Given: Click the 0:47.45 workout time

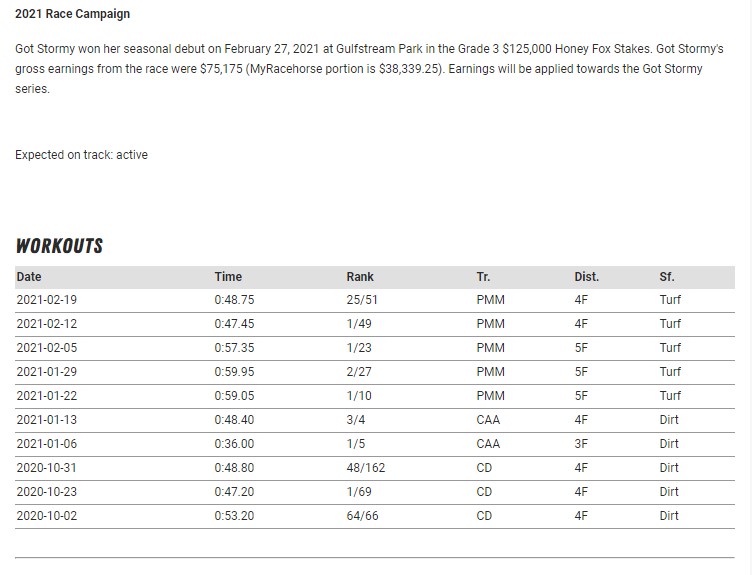Looking at the screenshot, I should coord(234,324).
